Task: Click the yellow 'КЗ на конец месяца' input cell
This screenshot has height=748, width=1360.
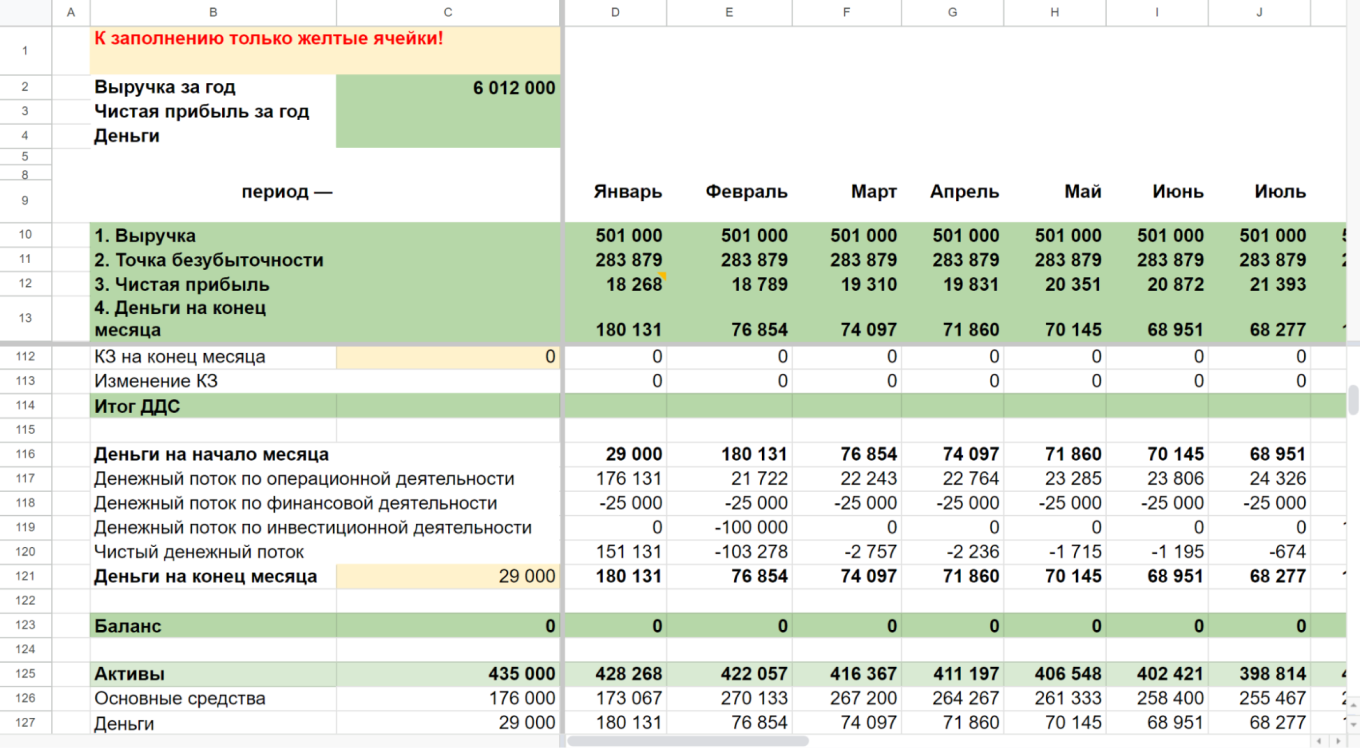Action: [448, 357]
